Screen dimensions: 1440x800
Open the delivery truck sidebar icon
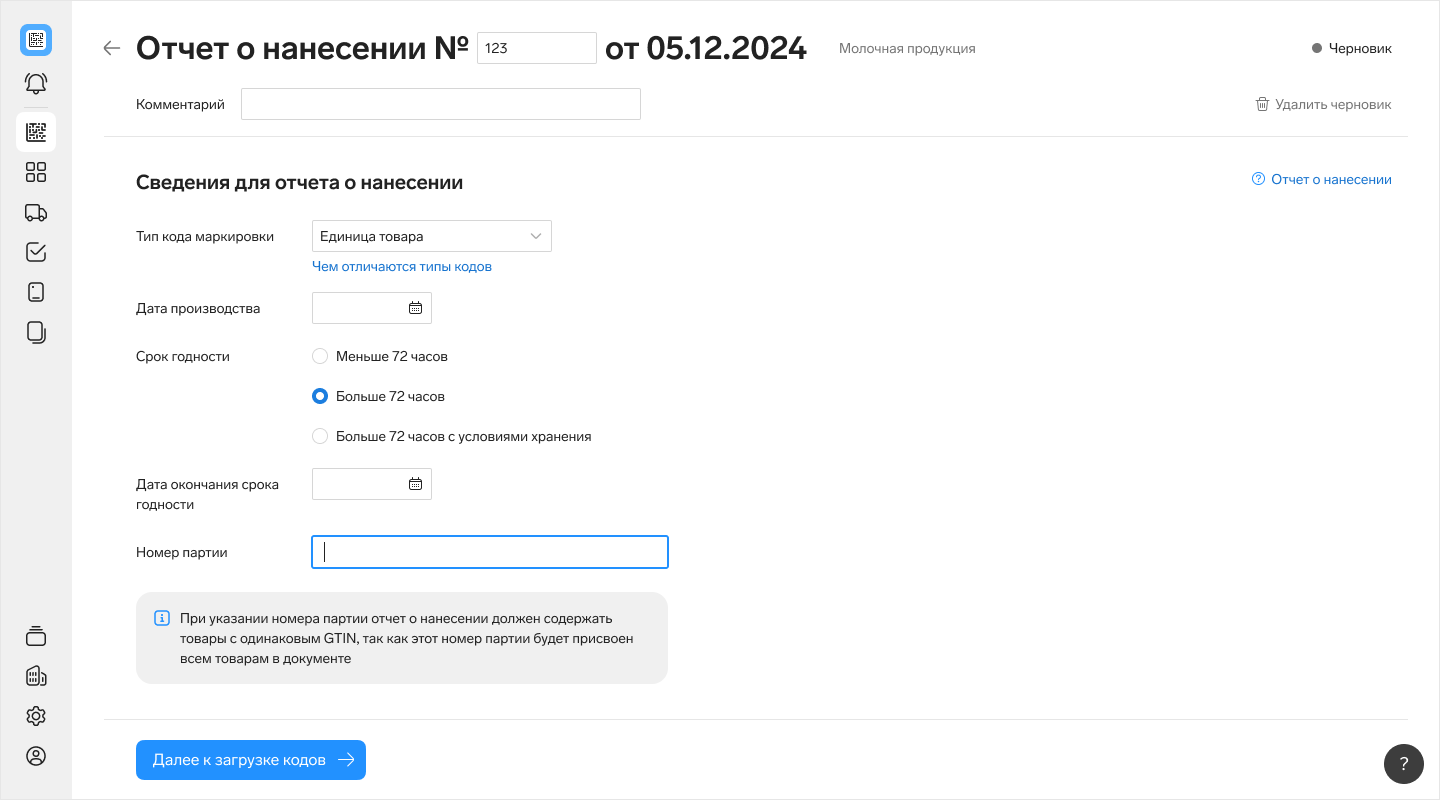pyautogui.click(x=36, y=212)
